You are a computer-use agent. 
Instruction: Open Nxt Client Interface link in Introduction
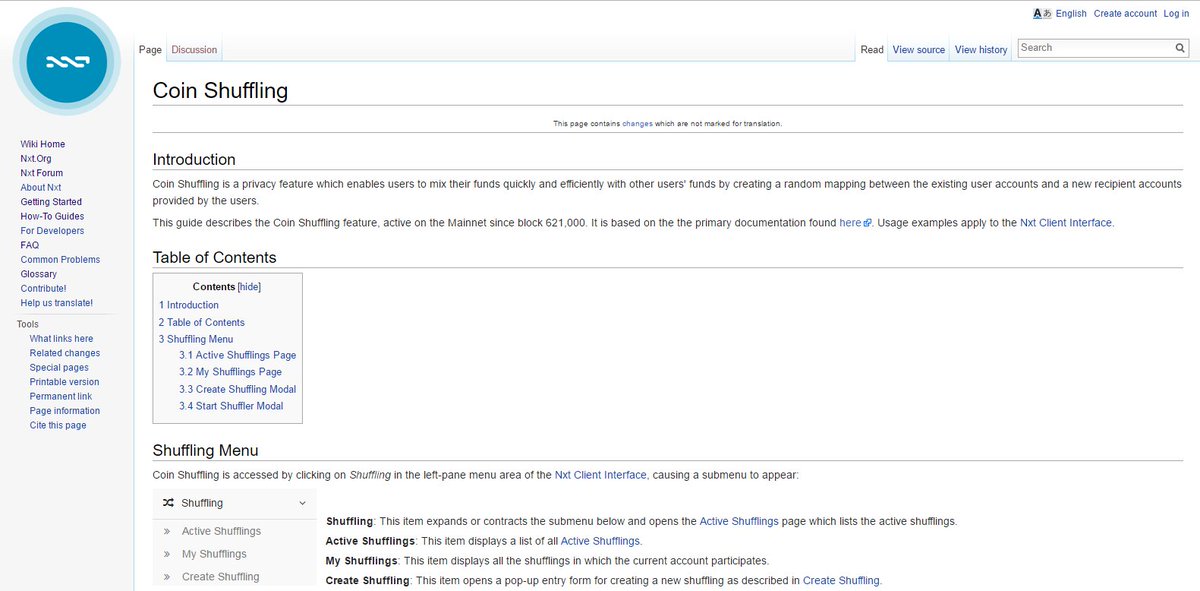coord(1065,223)
